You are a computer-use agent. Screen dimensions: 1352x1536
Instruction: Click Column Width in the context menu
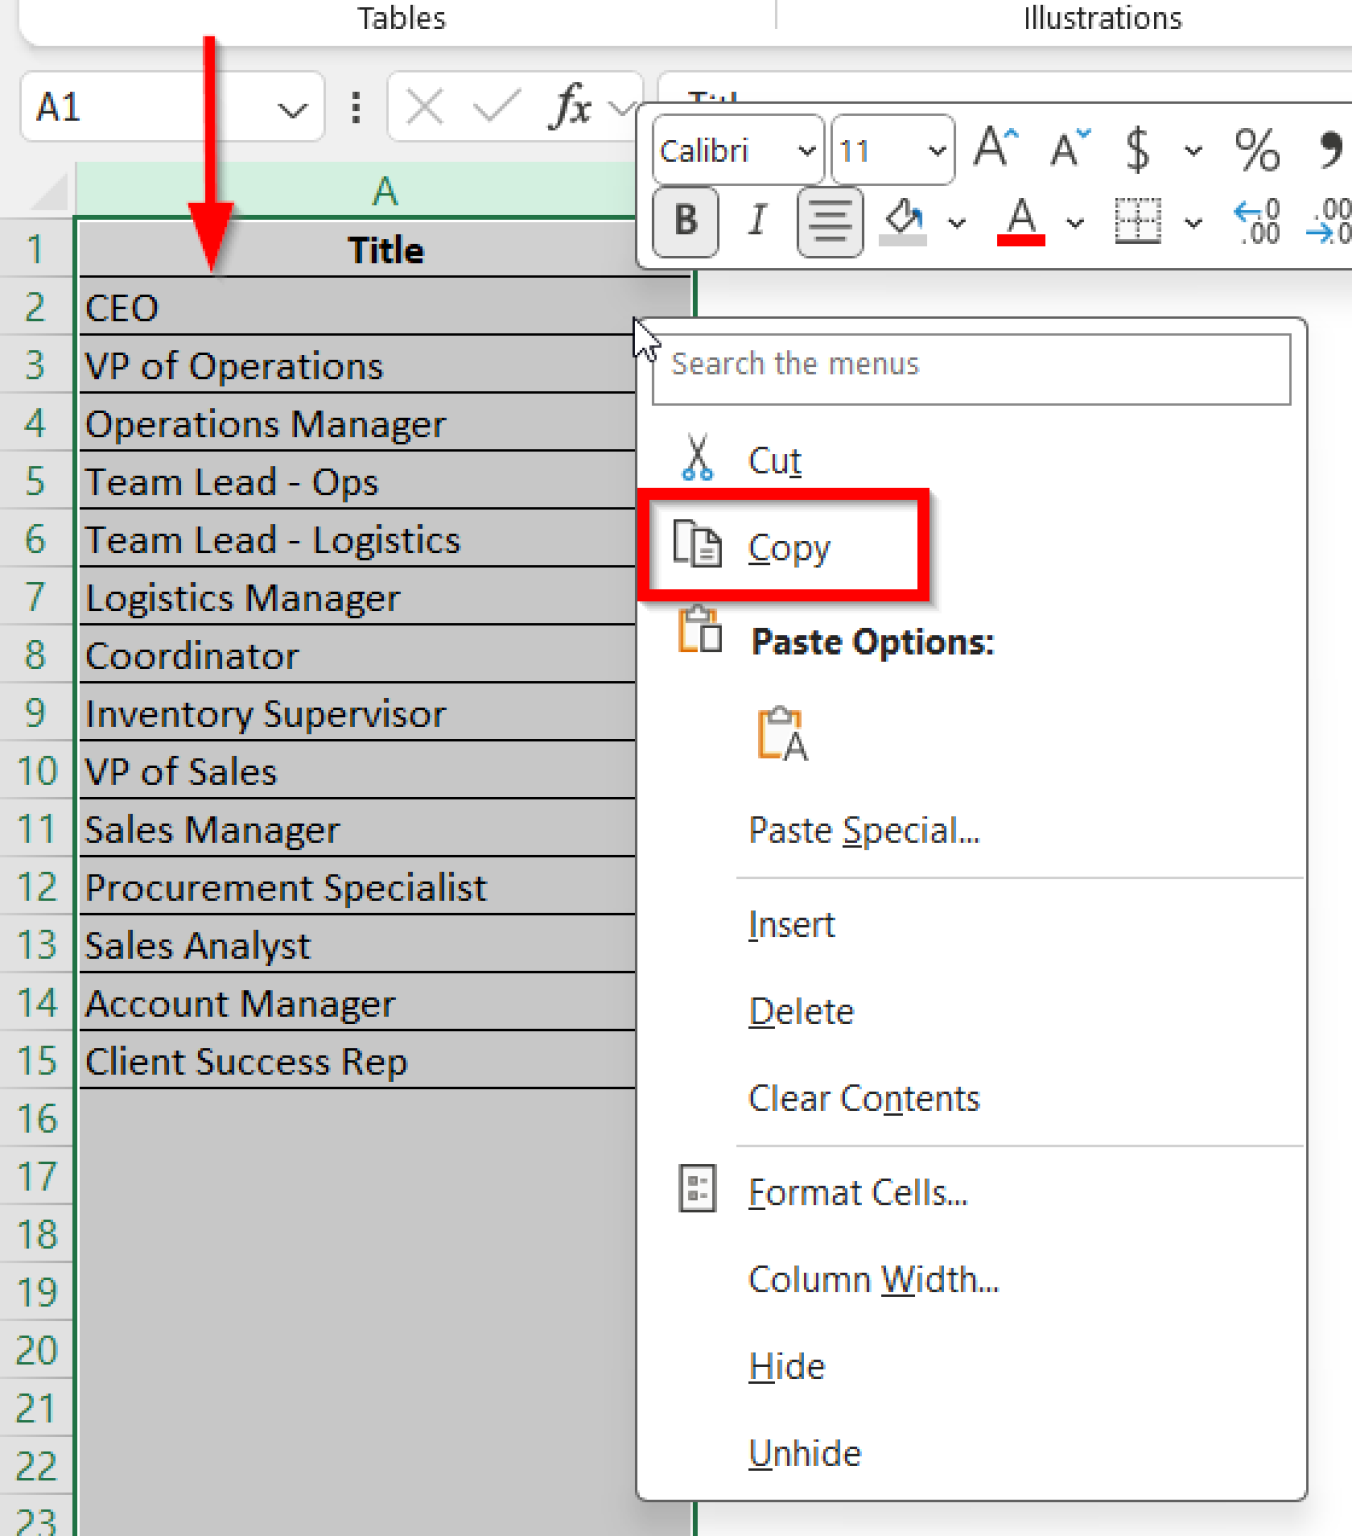click(872, 1279)
